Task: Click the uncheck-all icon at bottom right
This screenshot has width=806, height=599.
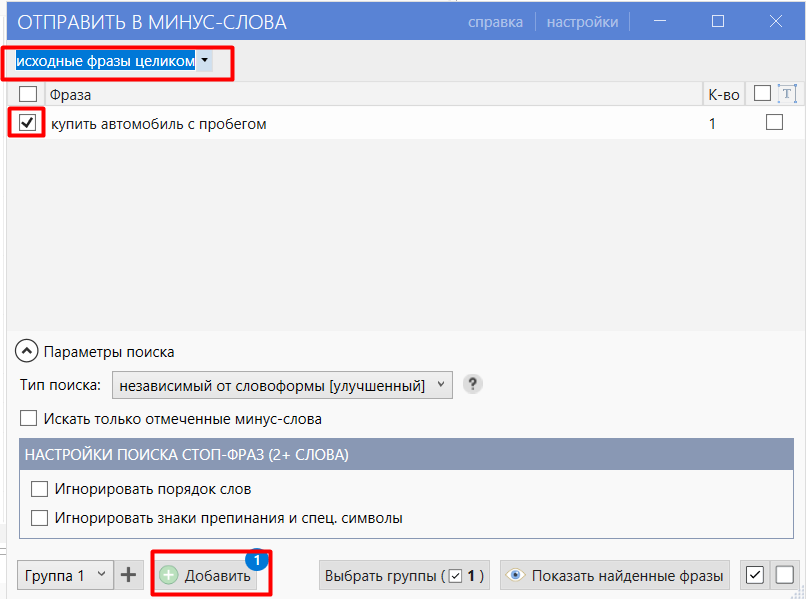Action: coord(784,575)
